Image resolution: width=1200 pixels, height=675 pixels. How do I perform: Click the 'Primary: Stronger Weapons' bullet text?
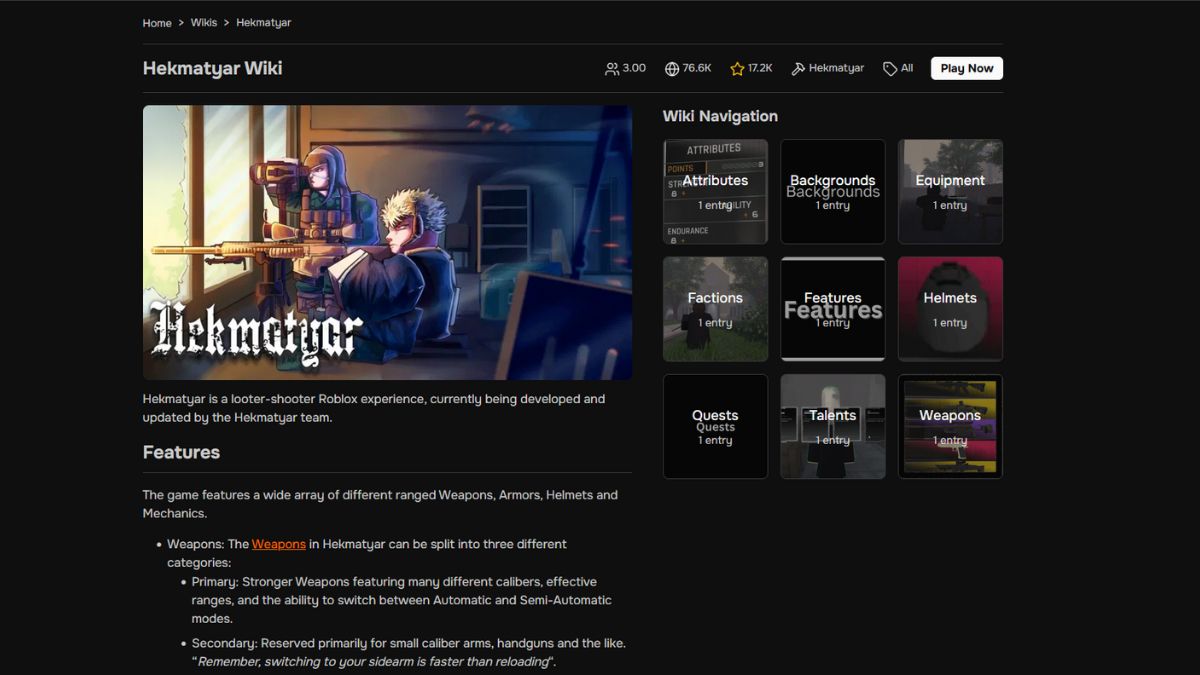(x=402, y=600)
